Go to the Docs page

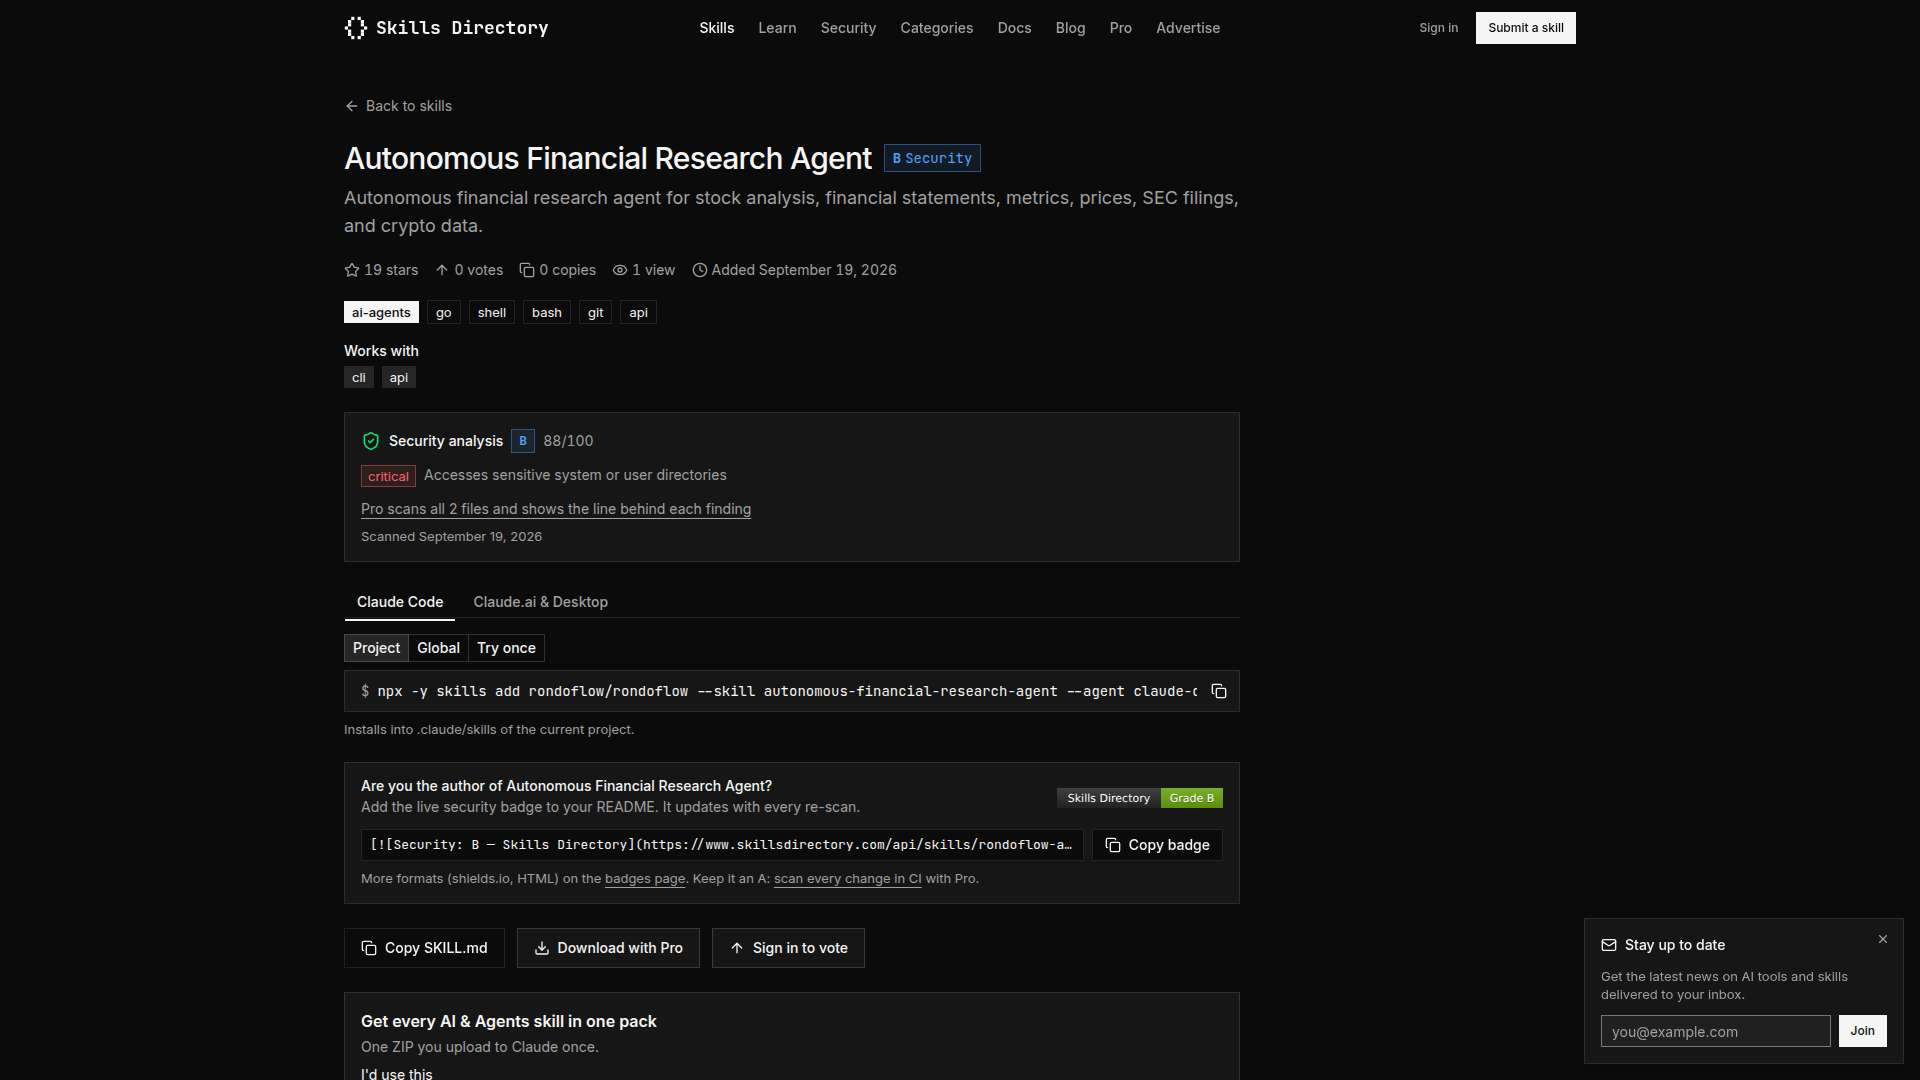tap(1014, 28)
